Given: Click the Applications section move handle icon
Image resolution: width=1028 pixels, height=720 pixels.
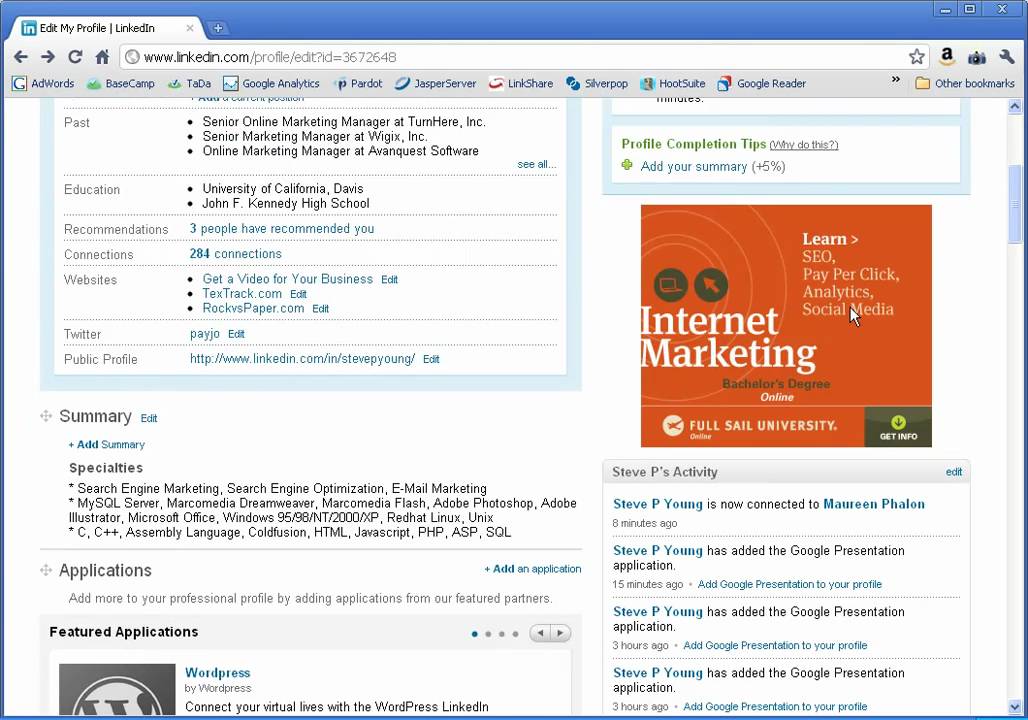Looking at the screenshot, I should (x=46, y=570).
